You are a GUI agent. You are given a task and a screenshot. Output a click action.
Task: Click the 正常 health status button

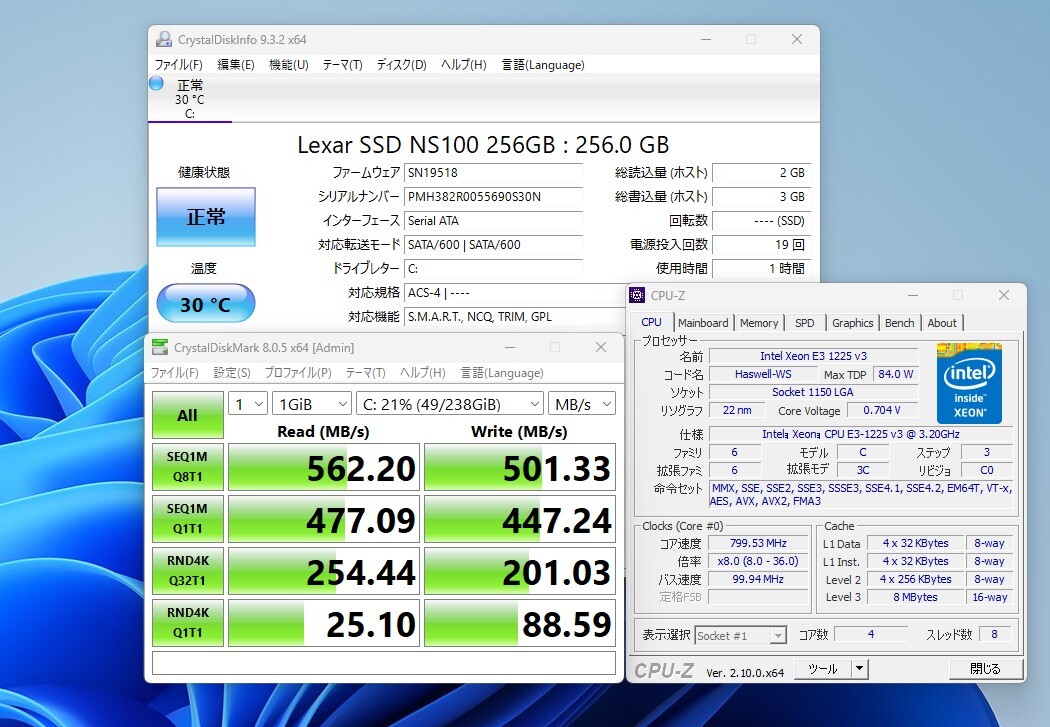coord(206,217)
